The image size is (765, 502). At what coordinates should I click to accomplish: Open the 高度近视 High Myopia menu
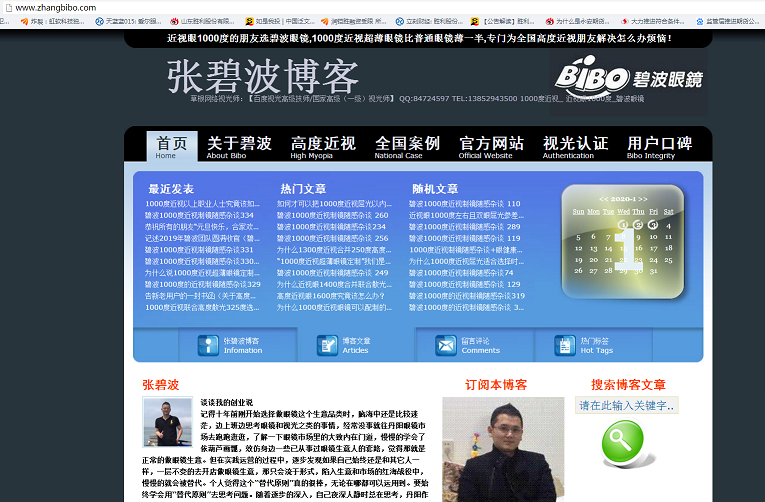pos(323,147)
